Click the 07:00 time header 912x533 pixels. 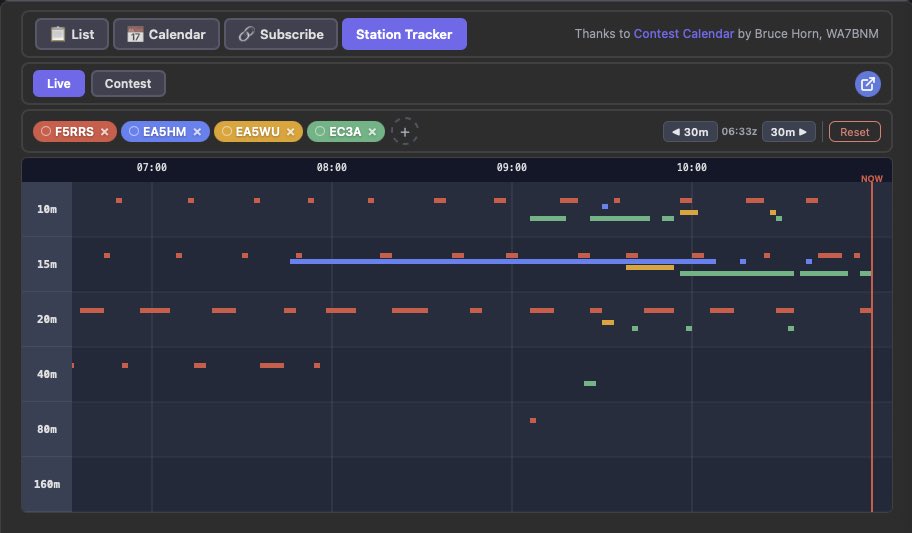[152, 168]
